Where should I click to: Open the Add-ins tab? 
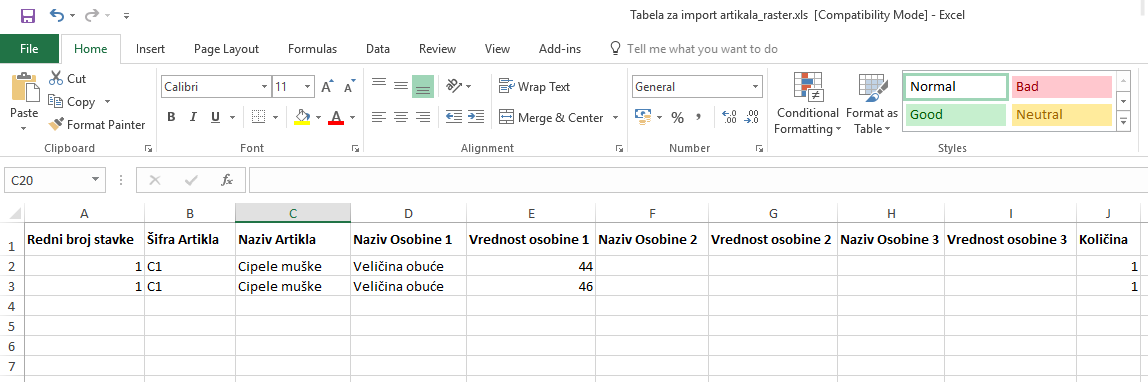[x=560, y=49]
